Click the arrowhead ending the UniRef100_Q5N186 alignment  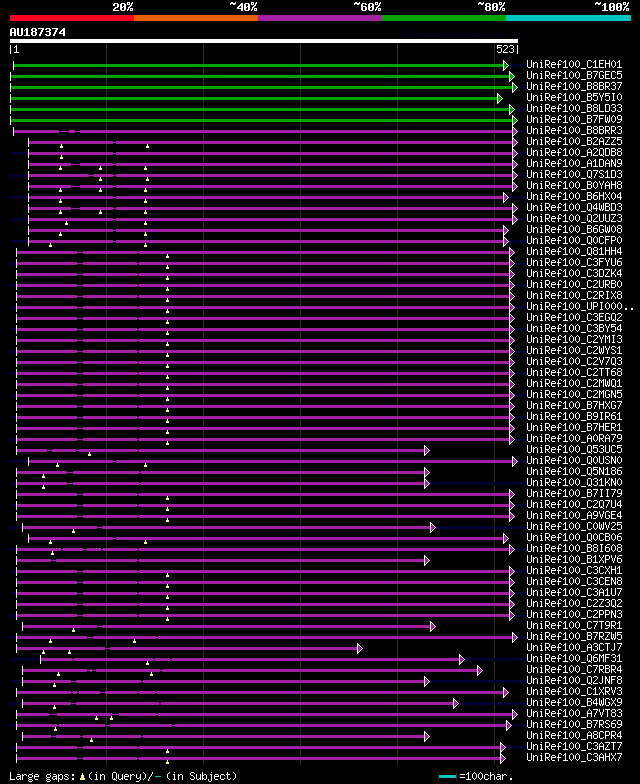point(426,472)
